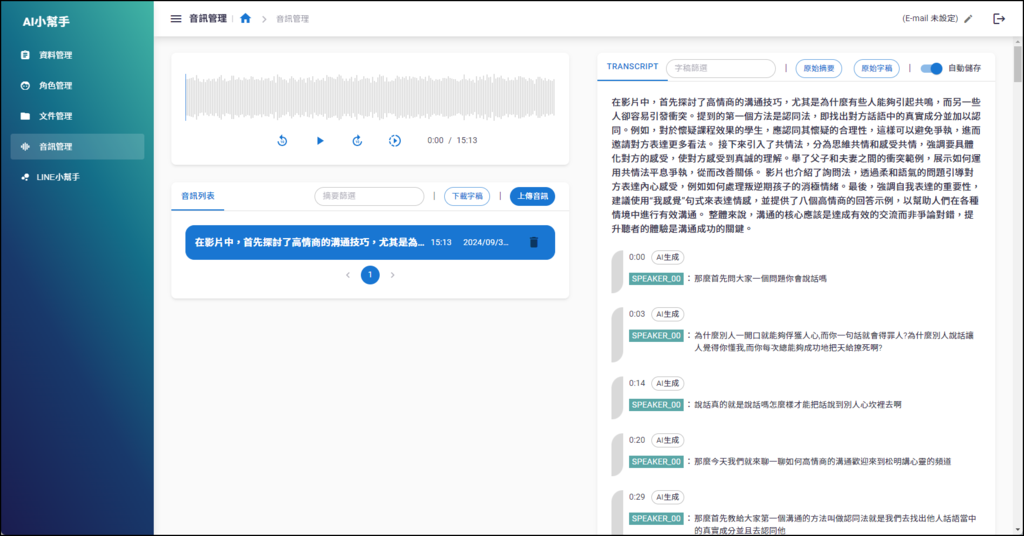Switch to the 音訊列表 tab
Viewport: 1024px width, 536px height.
click(x=198, y=196)
